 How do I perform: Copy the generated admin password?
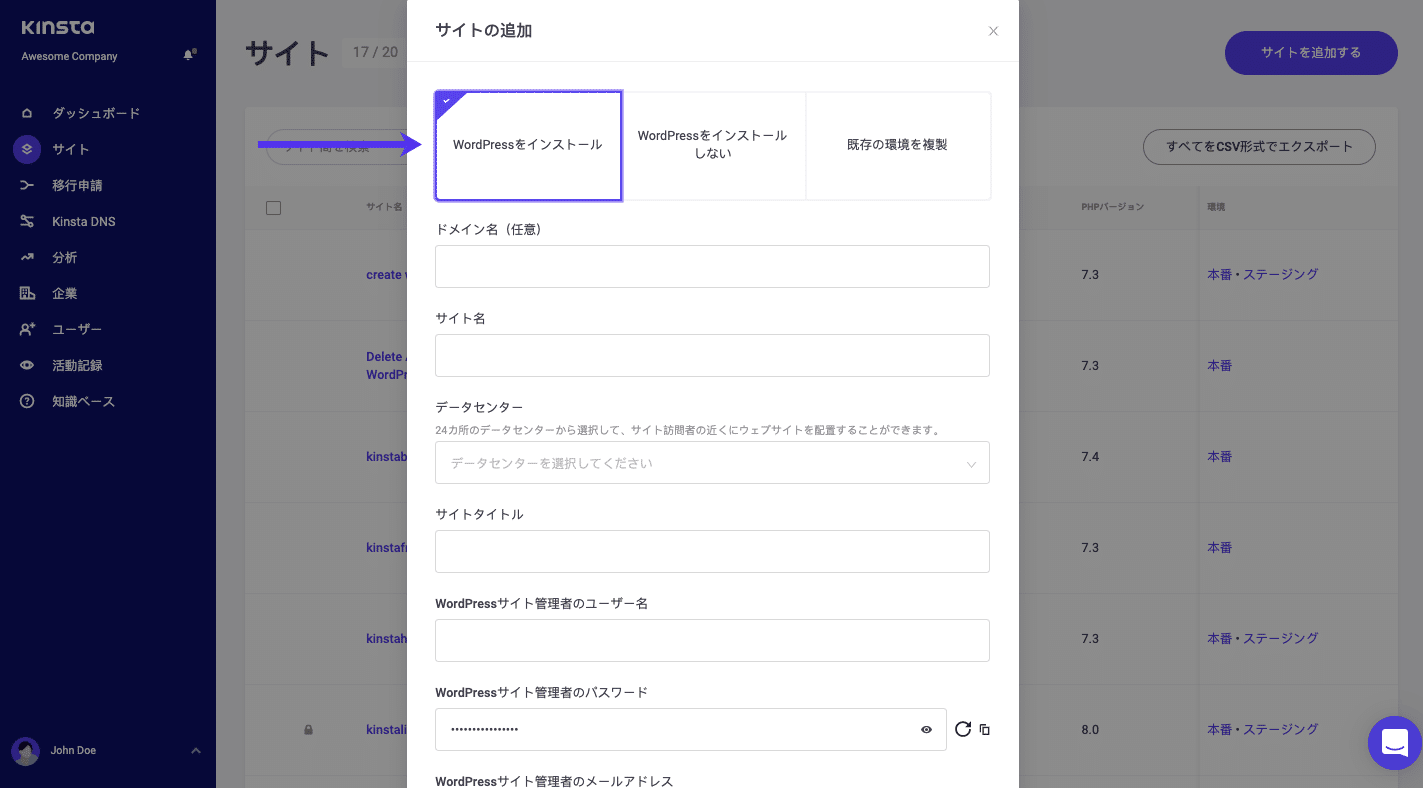click(984, 729)
